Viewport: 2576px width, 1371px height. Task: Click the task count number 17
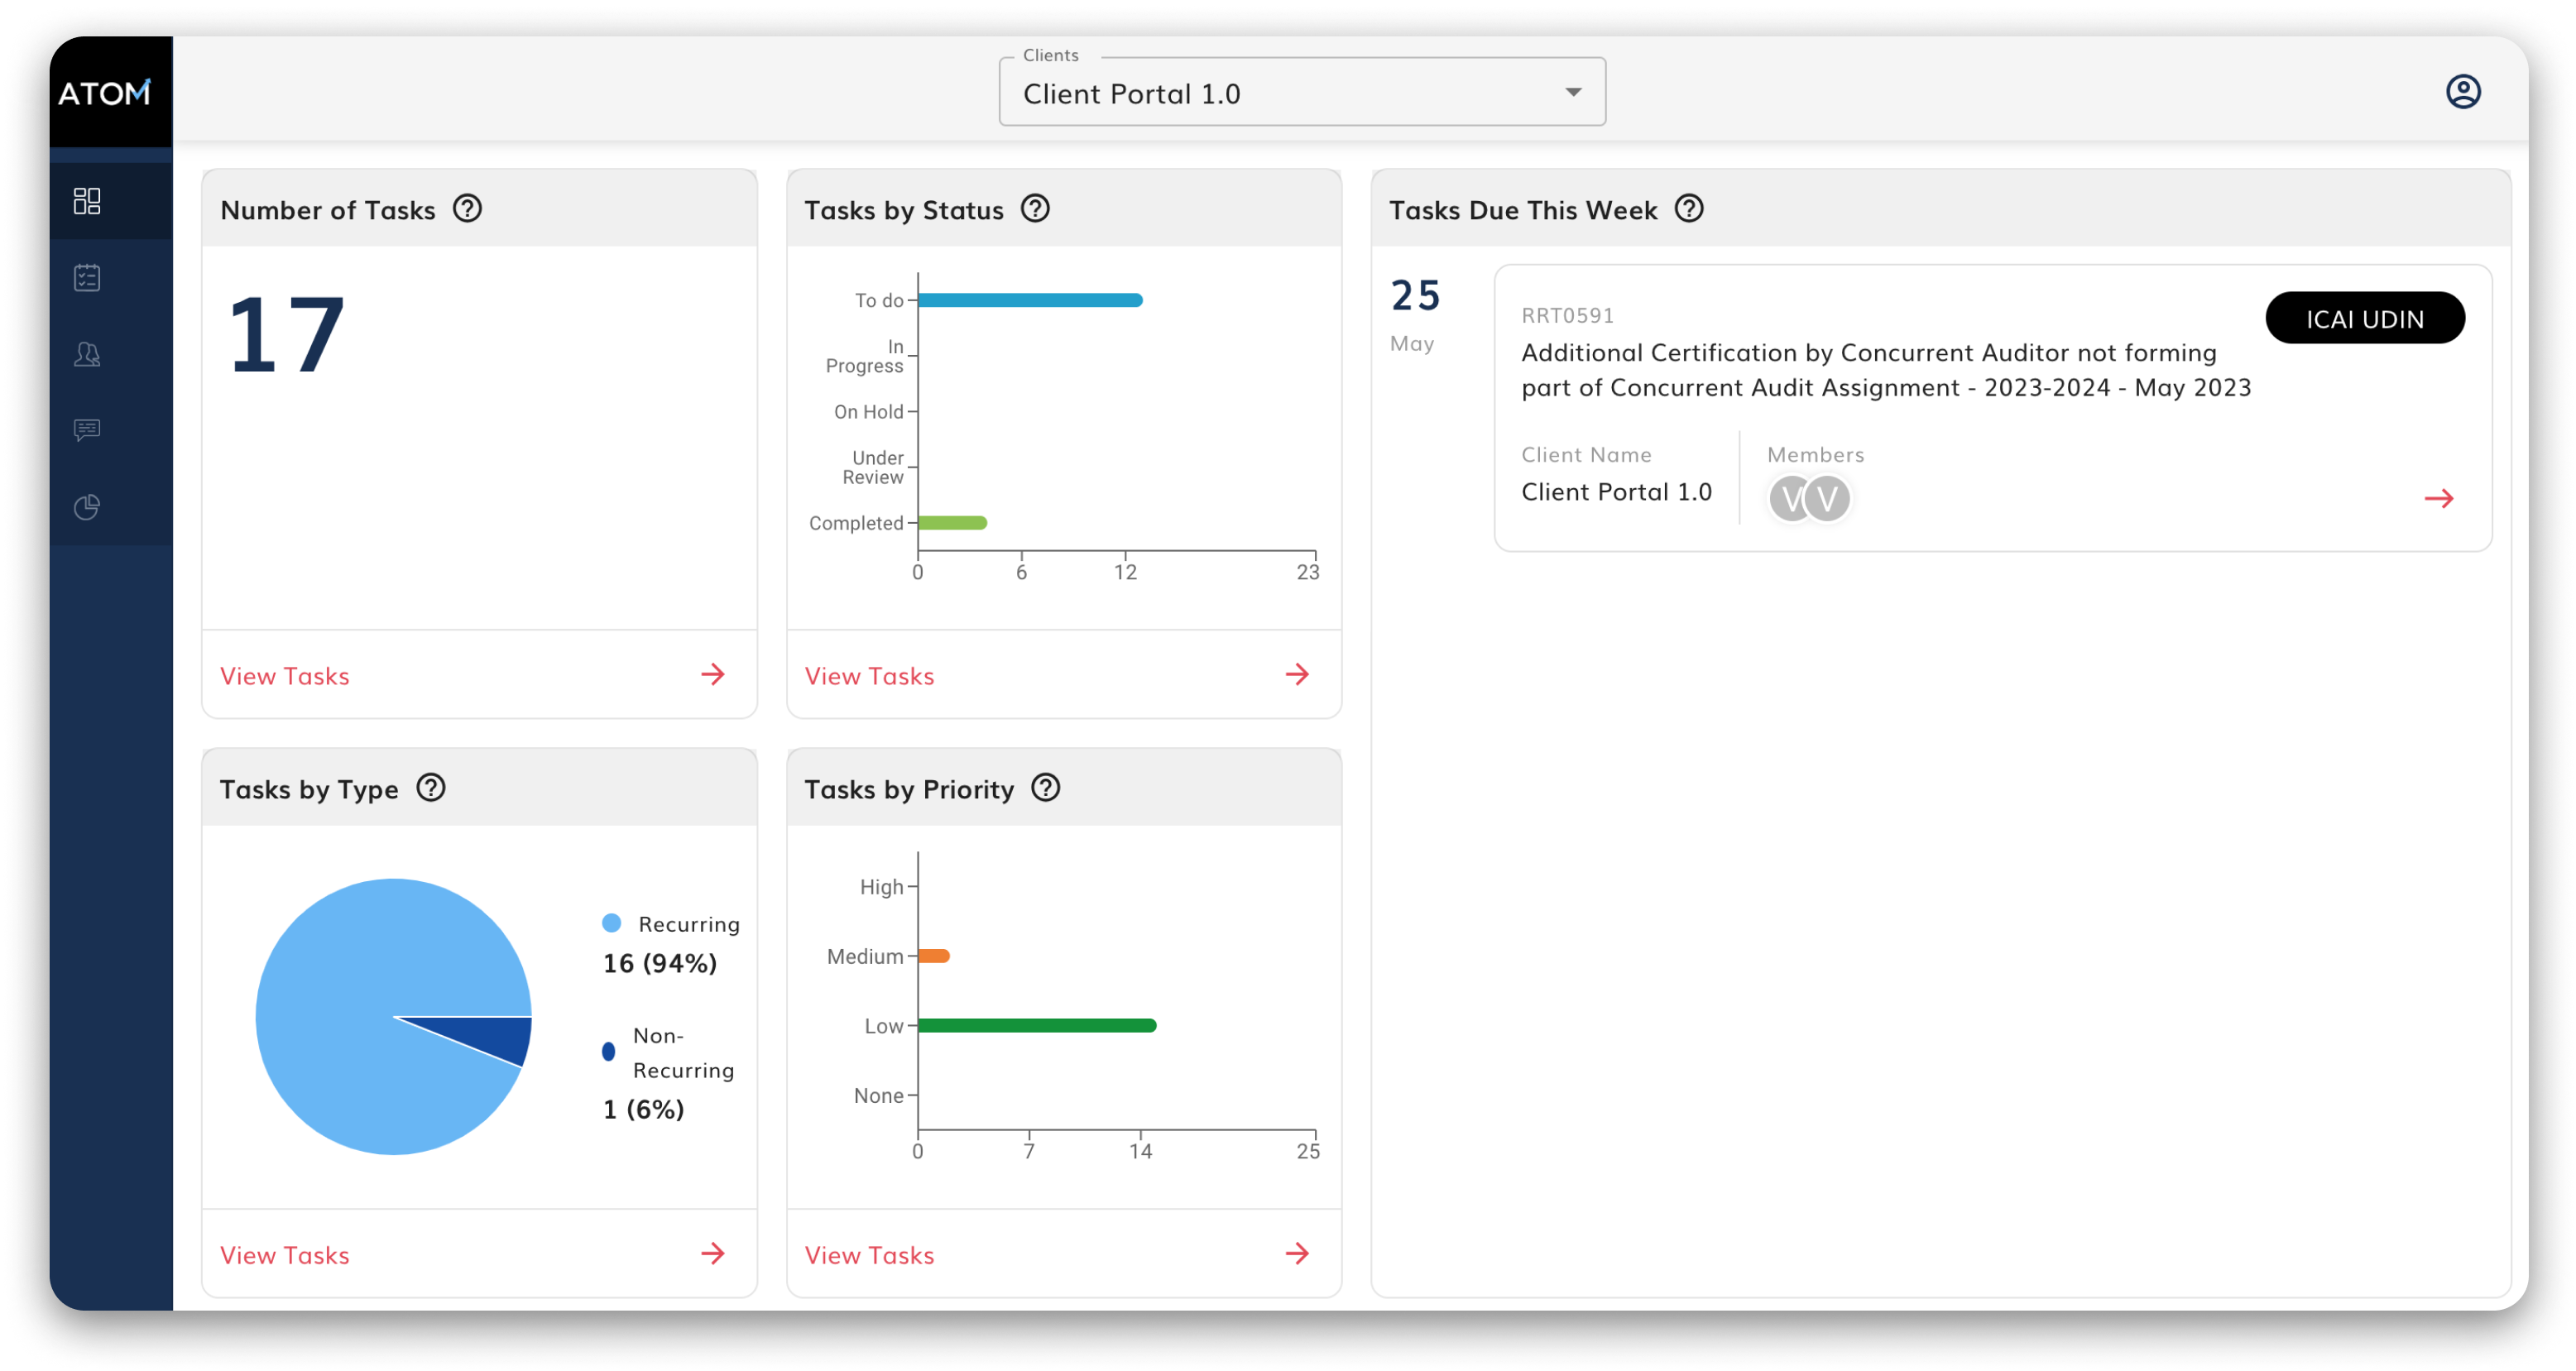[x=287, y=335]
